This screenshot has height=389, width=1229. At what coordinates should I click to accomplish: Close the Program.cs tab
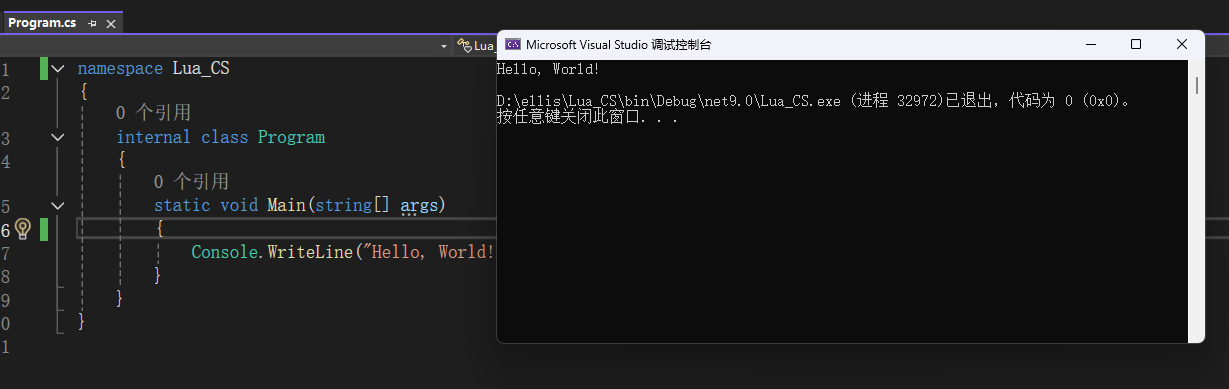pyautogui.click(x=110, y=23)
